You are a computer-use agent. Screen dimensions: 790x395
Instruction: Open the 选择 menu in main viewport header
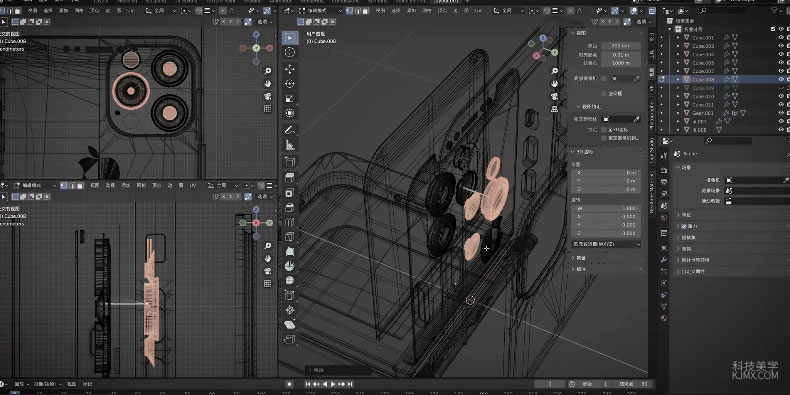396,11
